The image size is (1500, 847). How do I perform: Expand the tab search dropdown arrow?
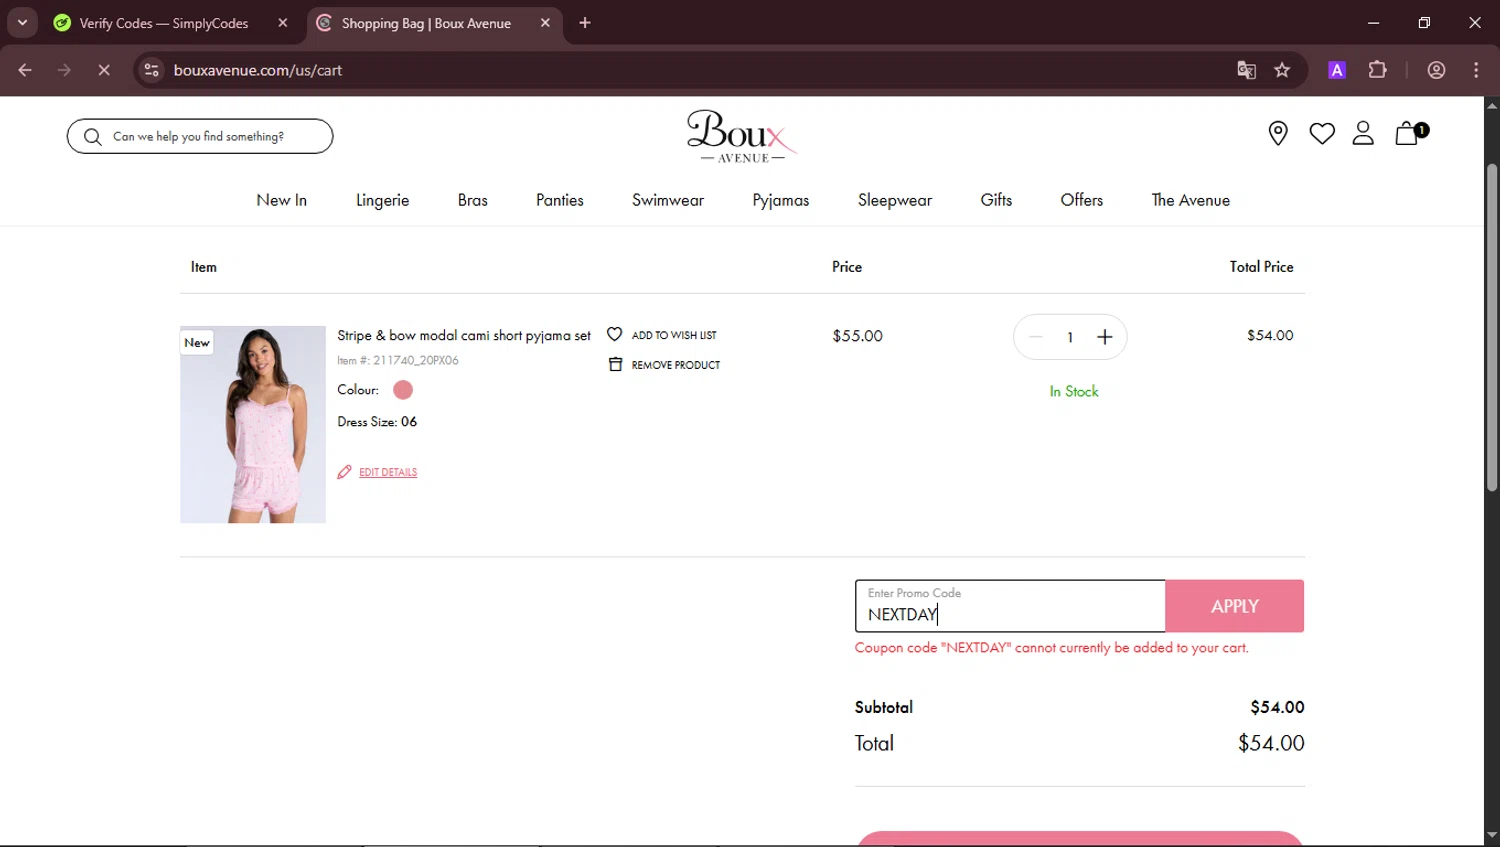[22, 23]
